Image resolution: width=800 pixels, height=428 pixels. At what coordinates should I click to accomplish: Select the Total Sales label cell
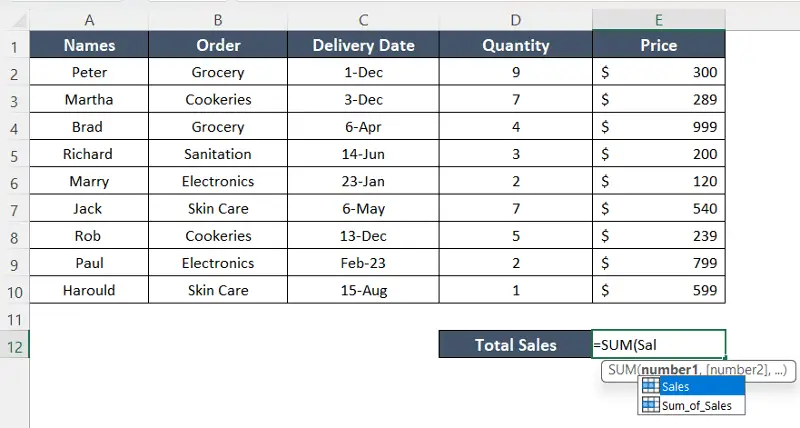pyautogui.click(x=515, y=345)
